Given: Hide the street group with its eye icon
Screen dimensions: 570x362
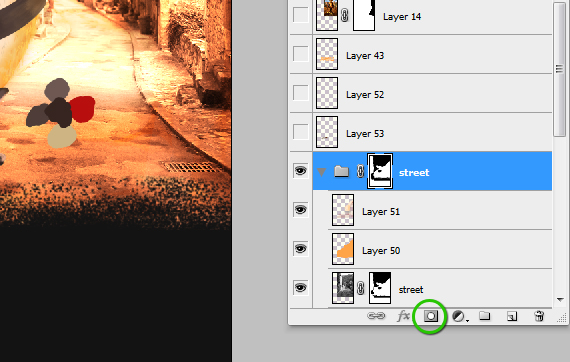Looking at the screenshot, I should tap(301, 170).
